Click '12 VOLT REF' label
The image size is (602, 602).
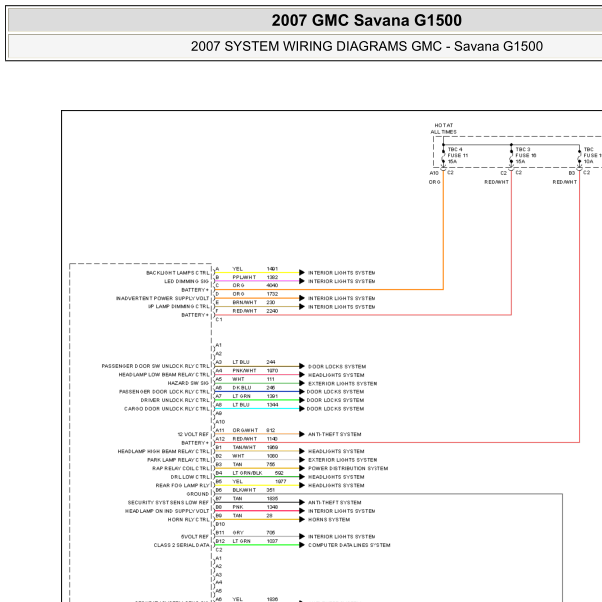(193, 434)
